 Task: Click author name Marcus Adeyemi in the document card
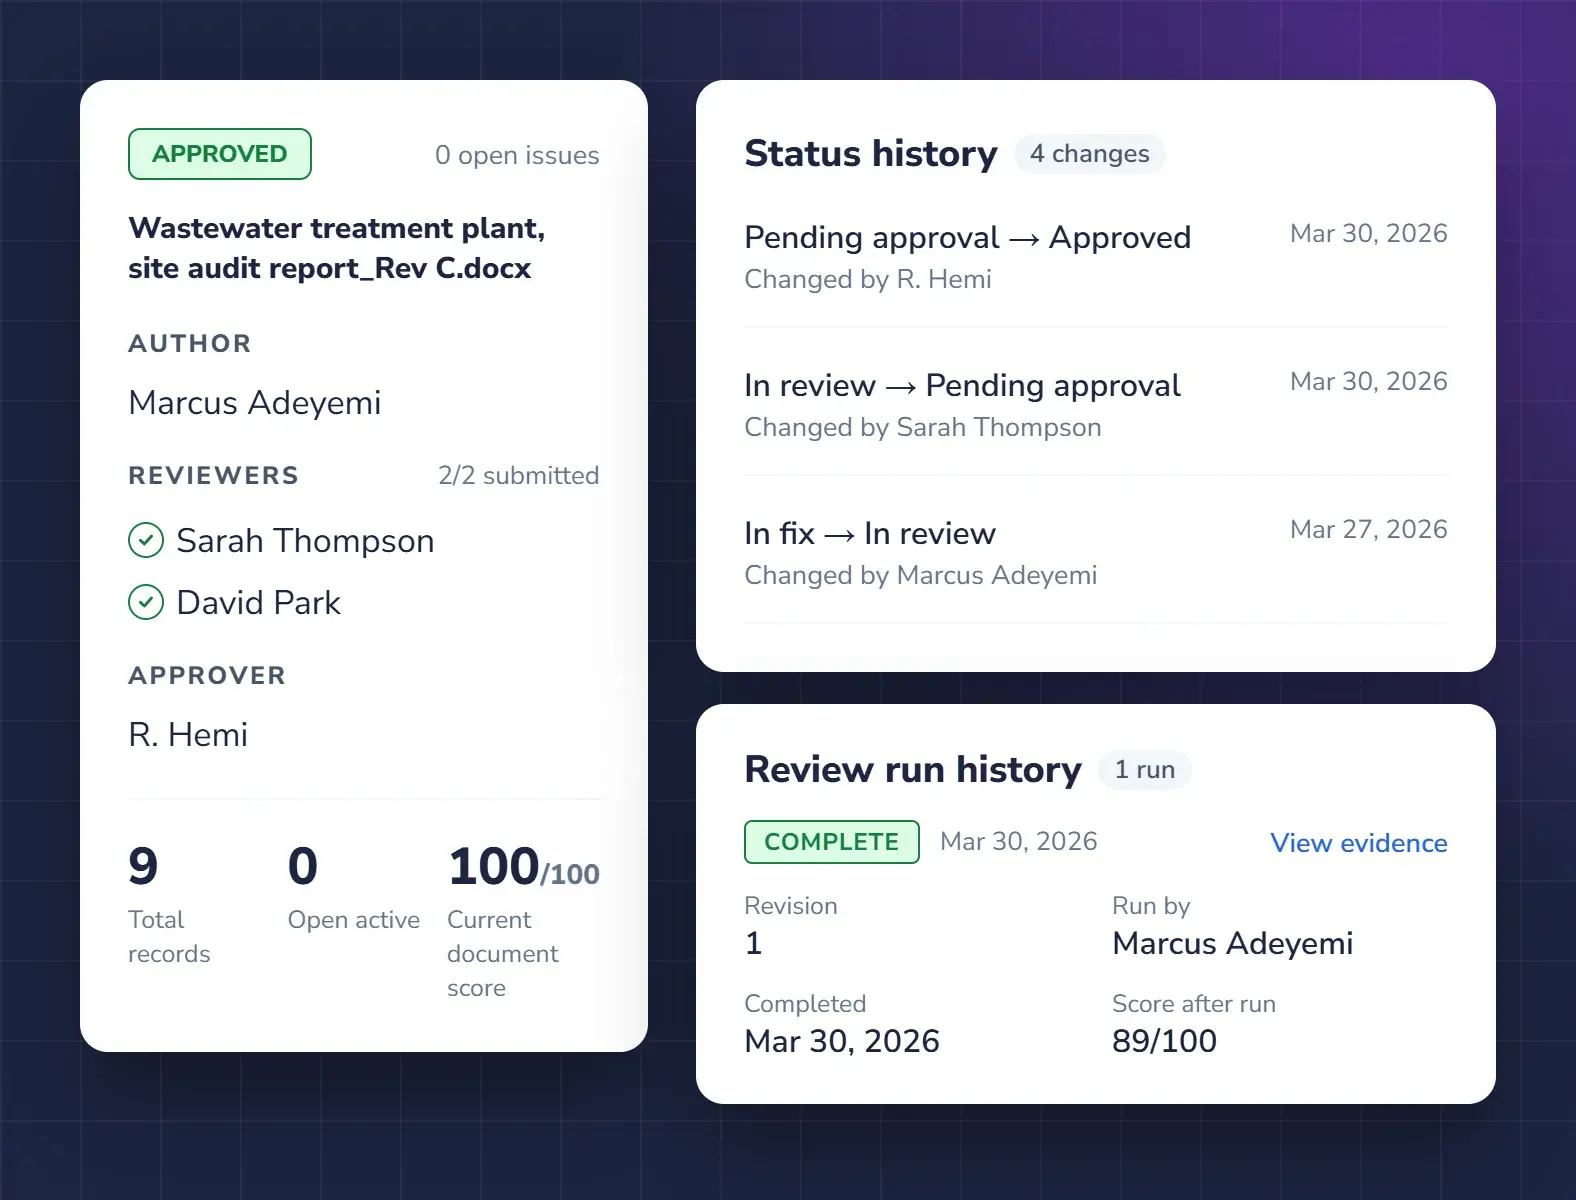[x=255, y=402]
